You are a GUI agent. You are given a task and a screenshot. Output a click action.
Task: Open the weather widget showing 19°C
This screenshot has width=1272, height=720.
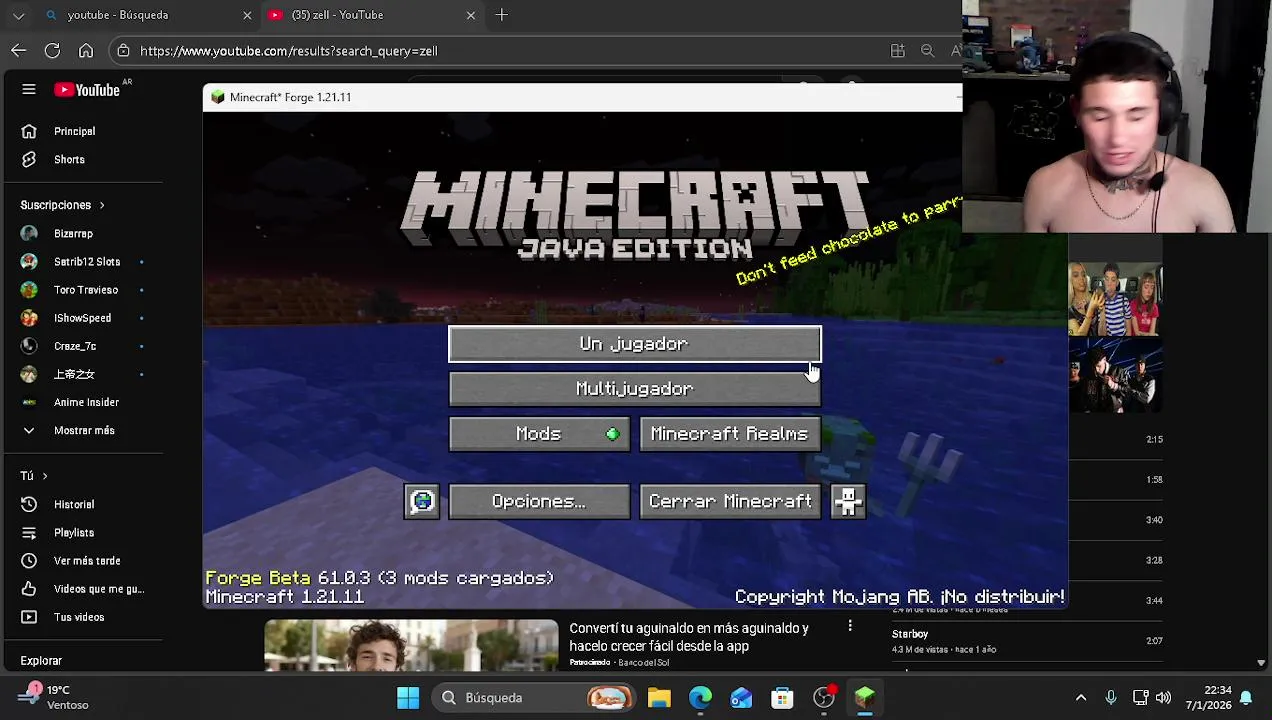(55, 697)
